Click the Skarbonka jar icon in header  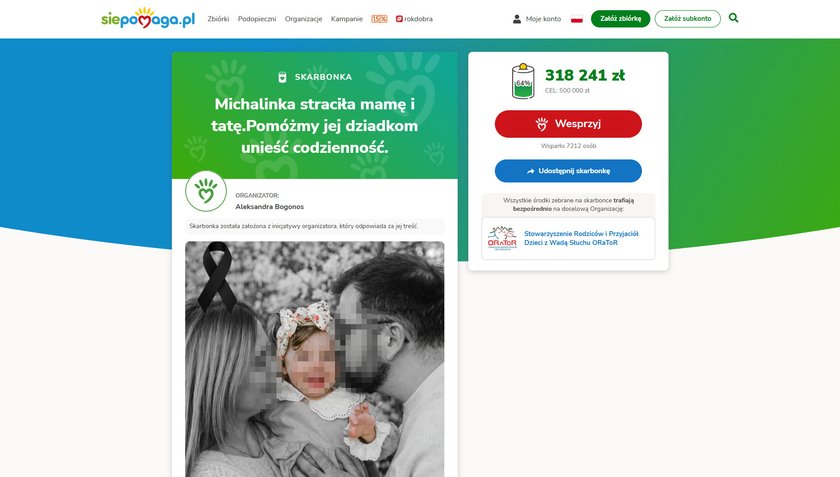point(282,77)
